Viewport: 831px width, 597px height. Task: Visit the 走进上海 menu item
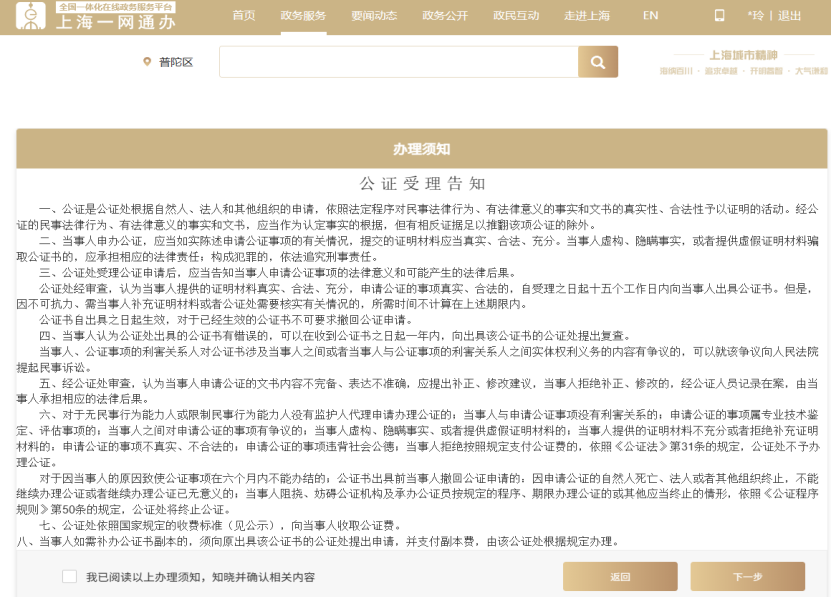(x=587, y=15)
